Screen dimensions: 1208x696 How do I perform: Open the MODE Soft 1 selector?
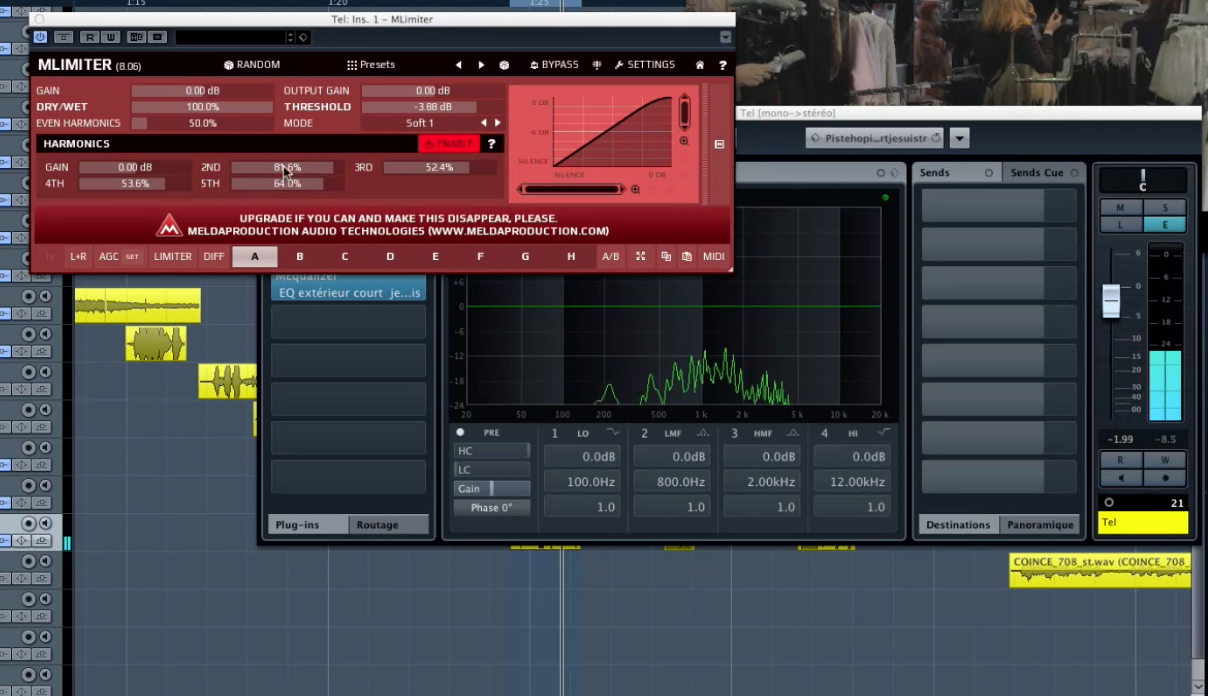pyautogui.click(x=419, y=123)
